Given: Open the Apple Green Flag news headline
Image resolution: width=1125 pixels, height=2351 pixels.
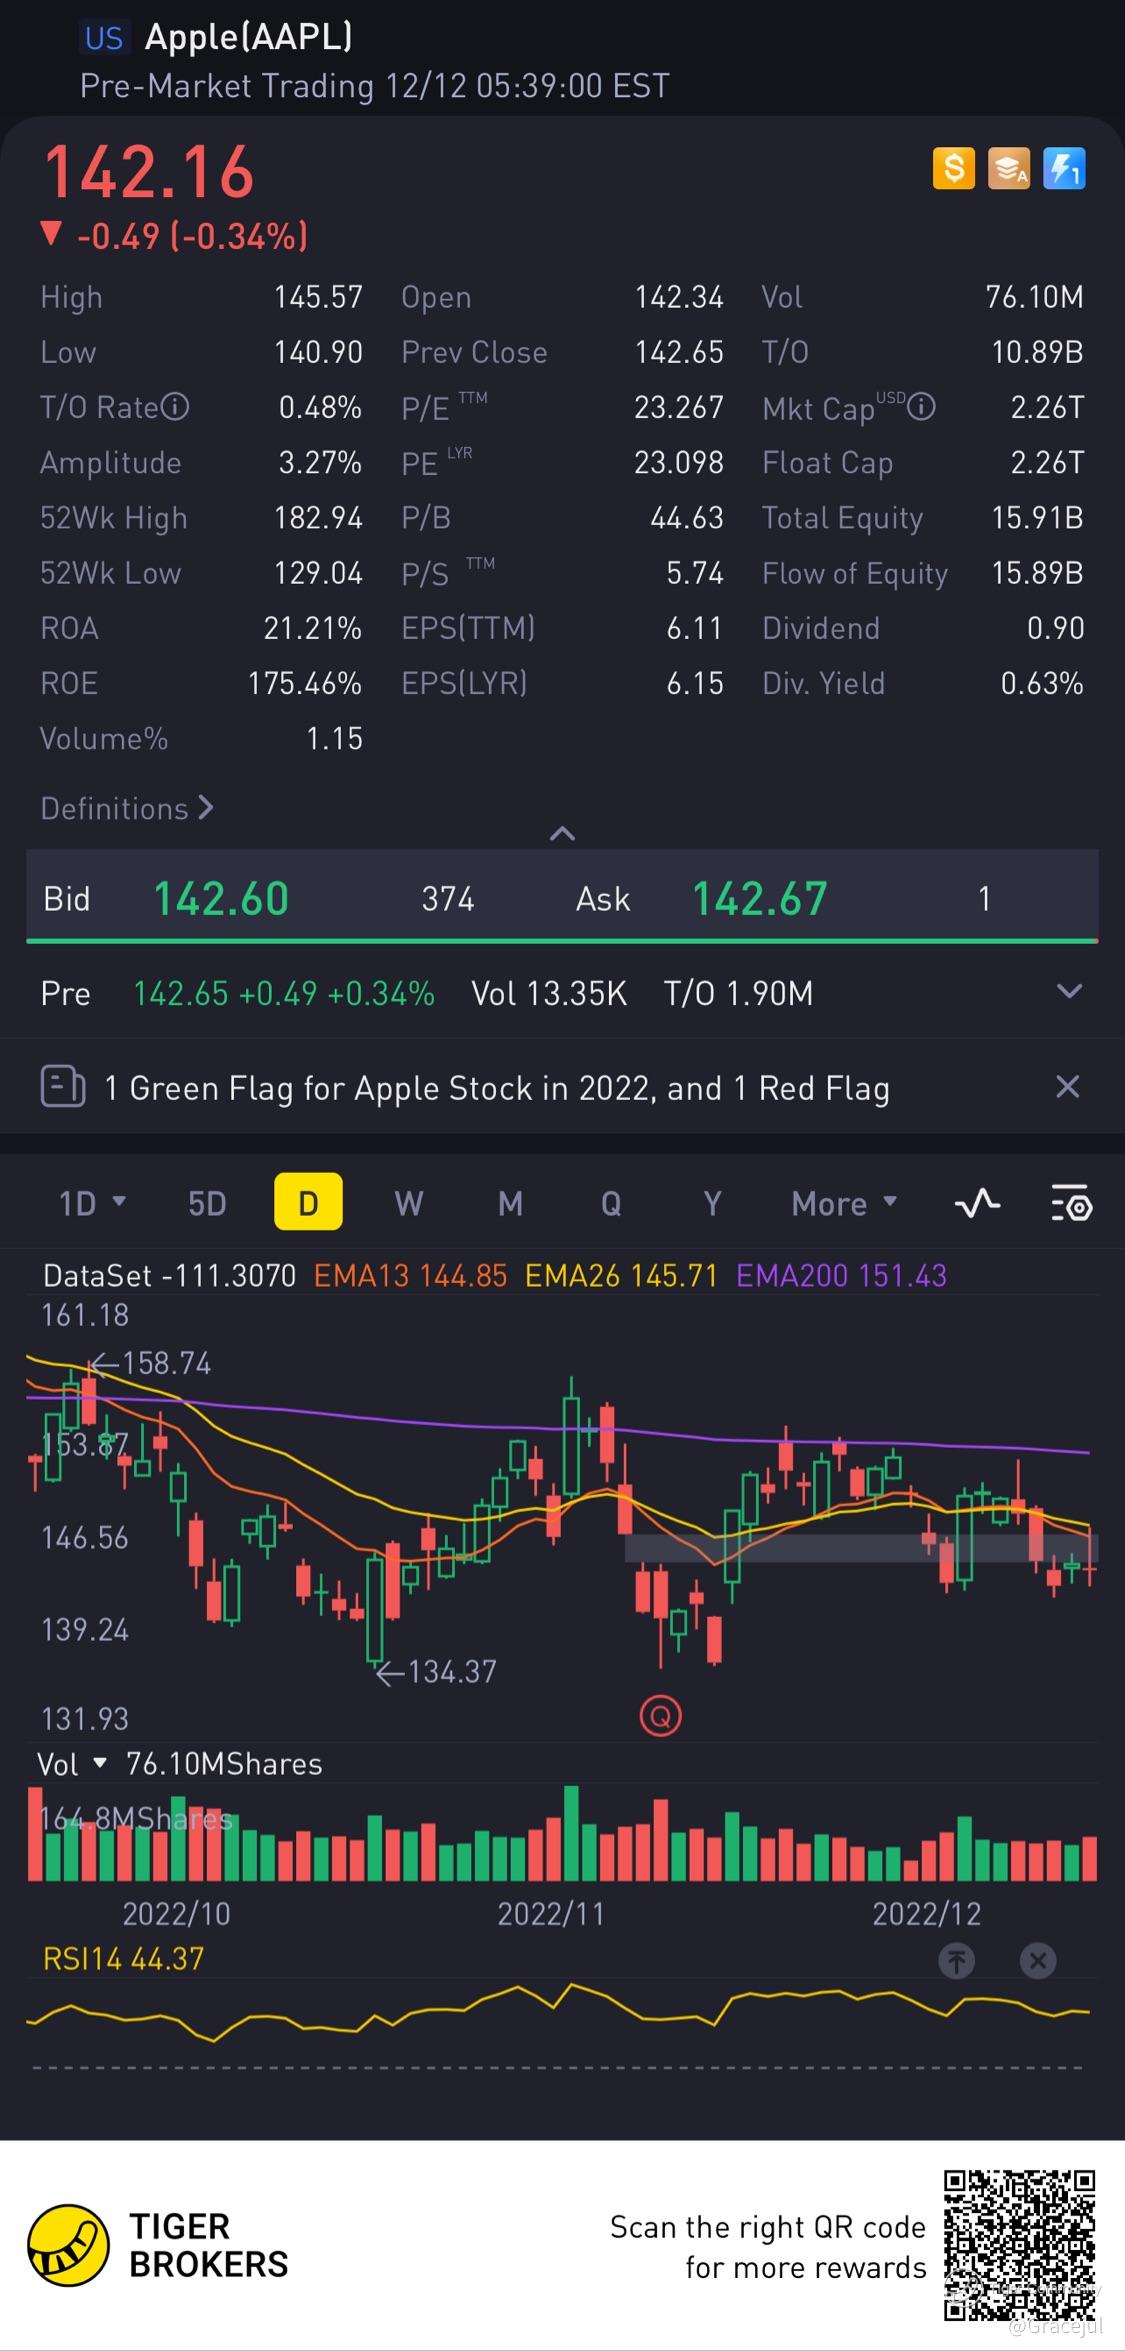Looking at the screenshot, I should [497, 1088].
